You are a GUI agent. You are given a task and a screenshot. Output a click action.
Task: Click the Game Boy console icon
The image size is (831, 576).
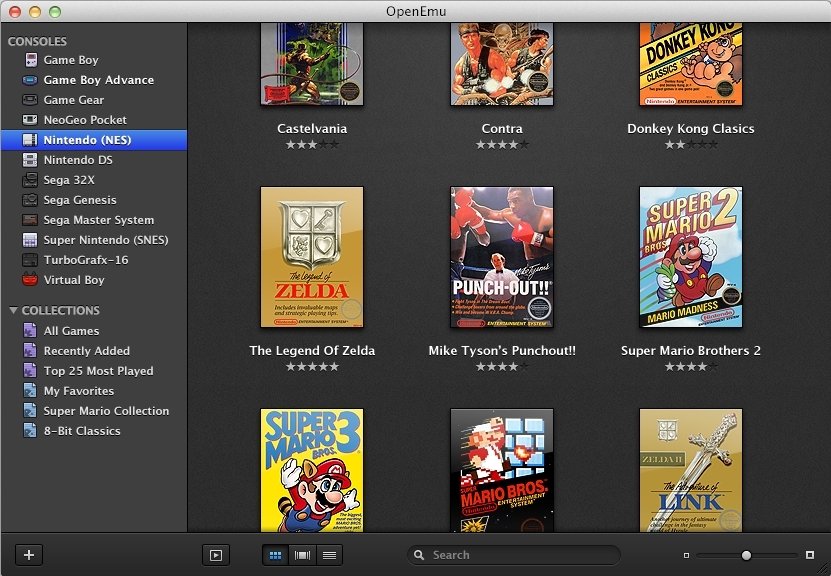(31, 60)
